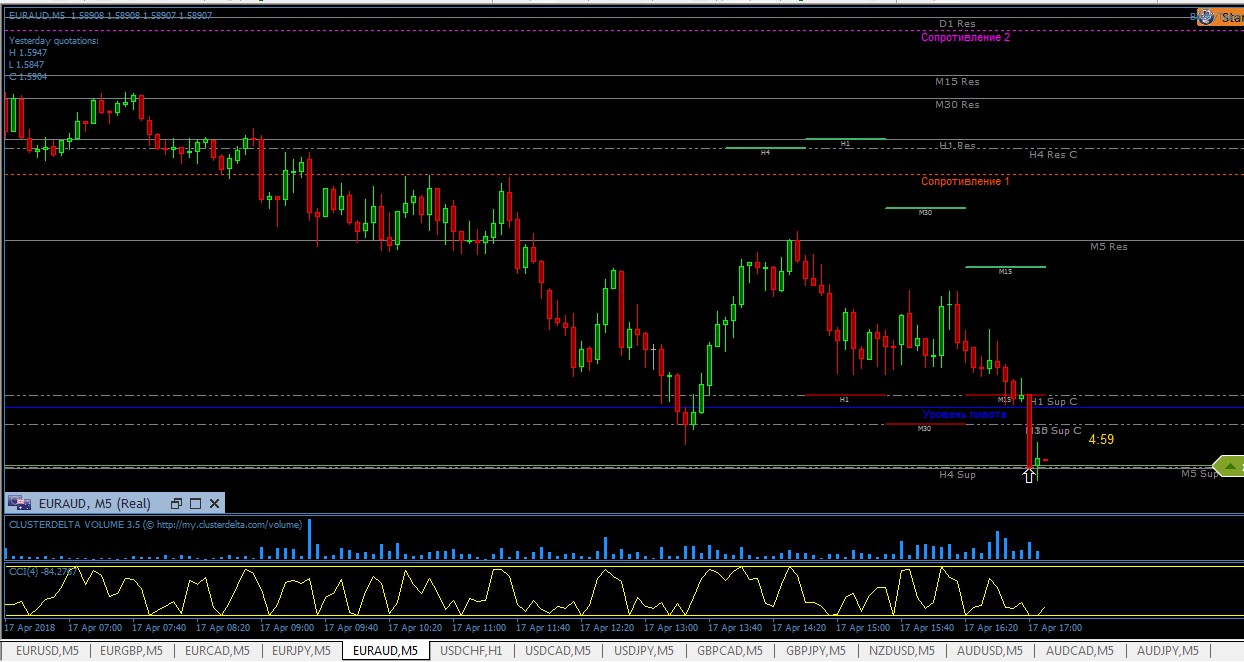
Task: Click the 'Уровень пивота' pivot label
Action: click(x=964, y=414)
